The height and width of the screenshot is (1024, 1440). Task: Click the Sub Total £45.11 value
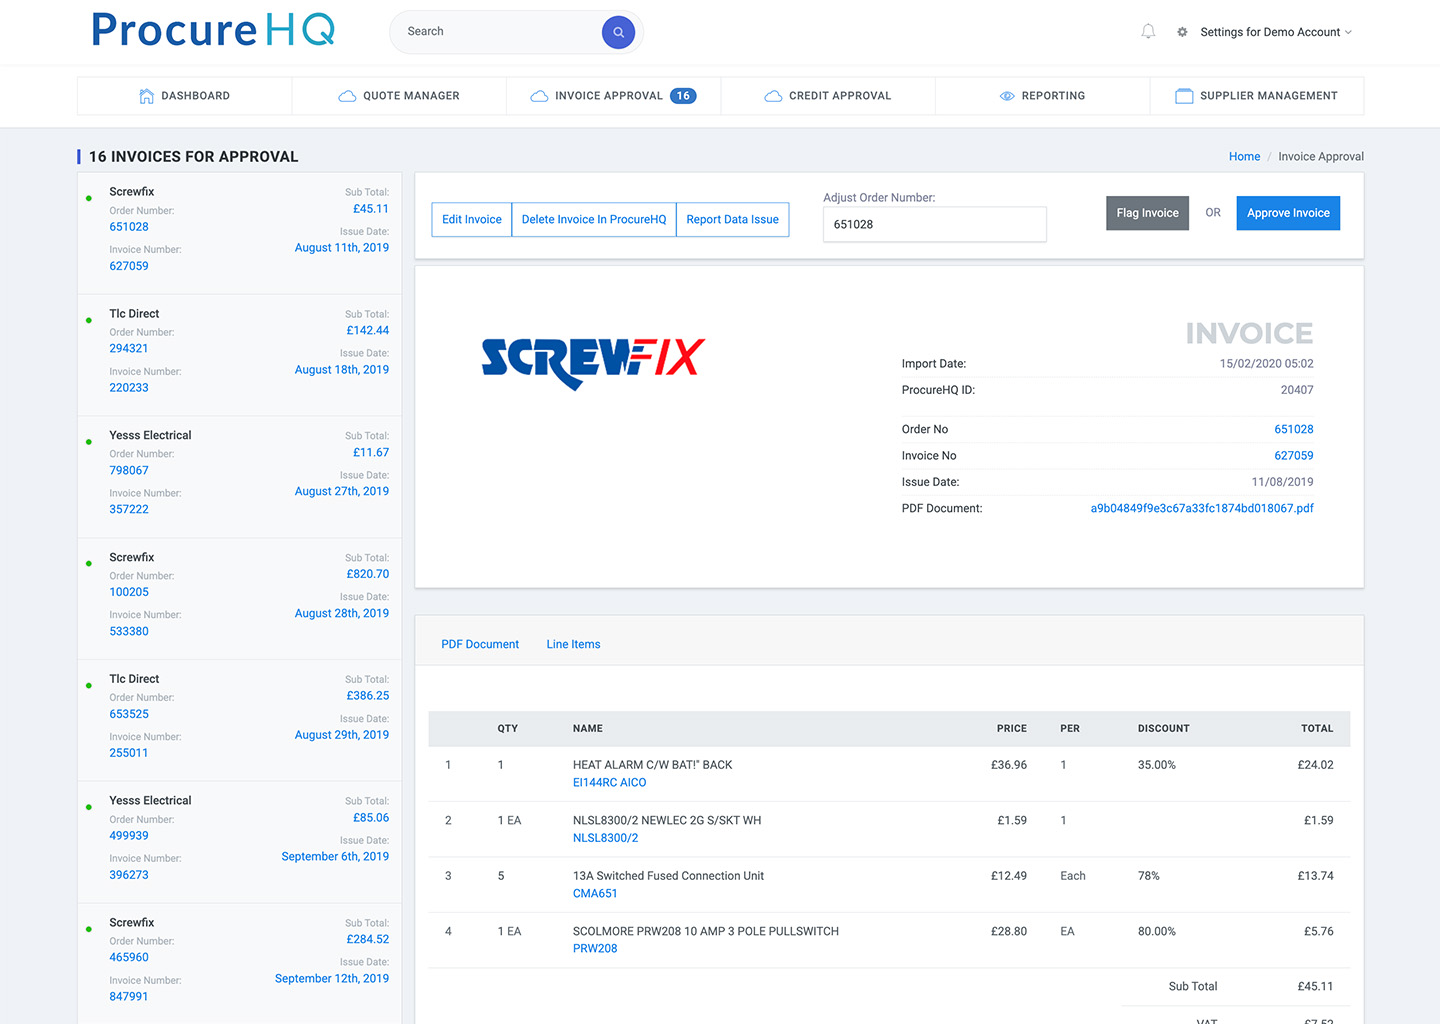tap(1314, 987)
